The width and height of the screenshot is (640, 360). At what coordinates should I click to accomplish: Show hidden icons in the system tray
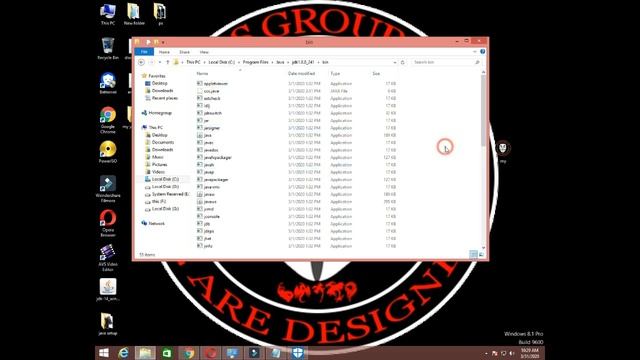click(486, 353)
